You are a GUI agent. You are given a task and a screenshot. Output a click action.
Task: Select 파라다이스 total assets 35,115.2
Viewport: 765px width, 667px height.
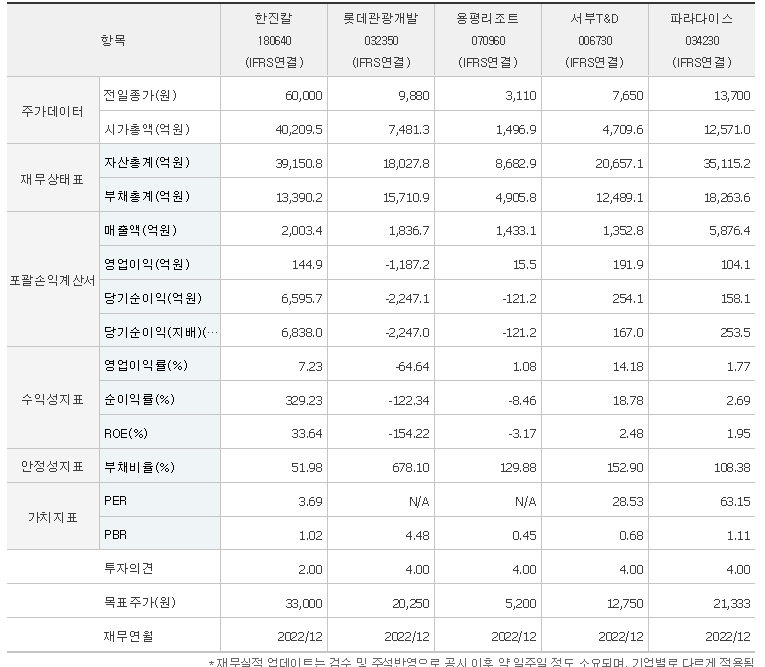tap(727, 163)
